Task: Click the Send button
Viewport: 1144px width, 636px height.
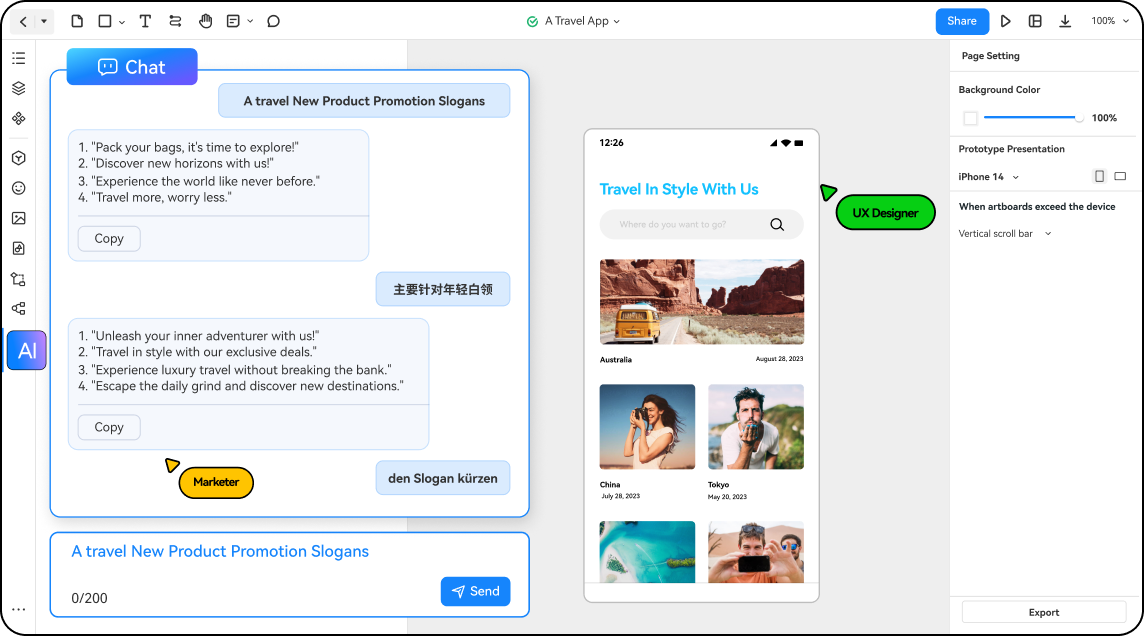Action: tap(475, 592)
